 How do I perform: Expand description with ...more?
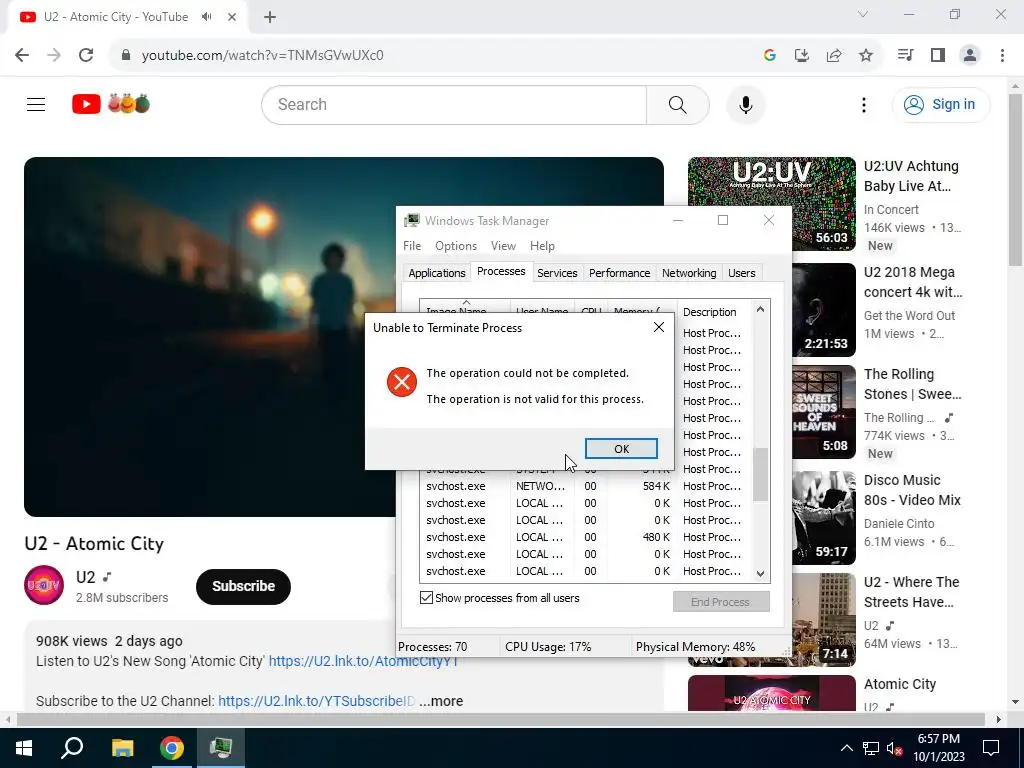coord(441,701)
